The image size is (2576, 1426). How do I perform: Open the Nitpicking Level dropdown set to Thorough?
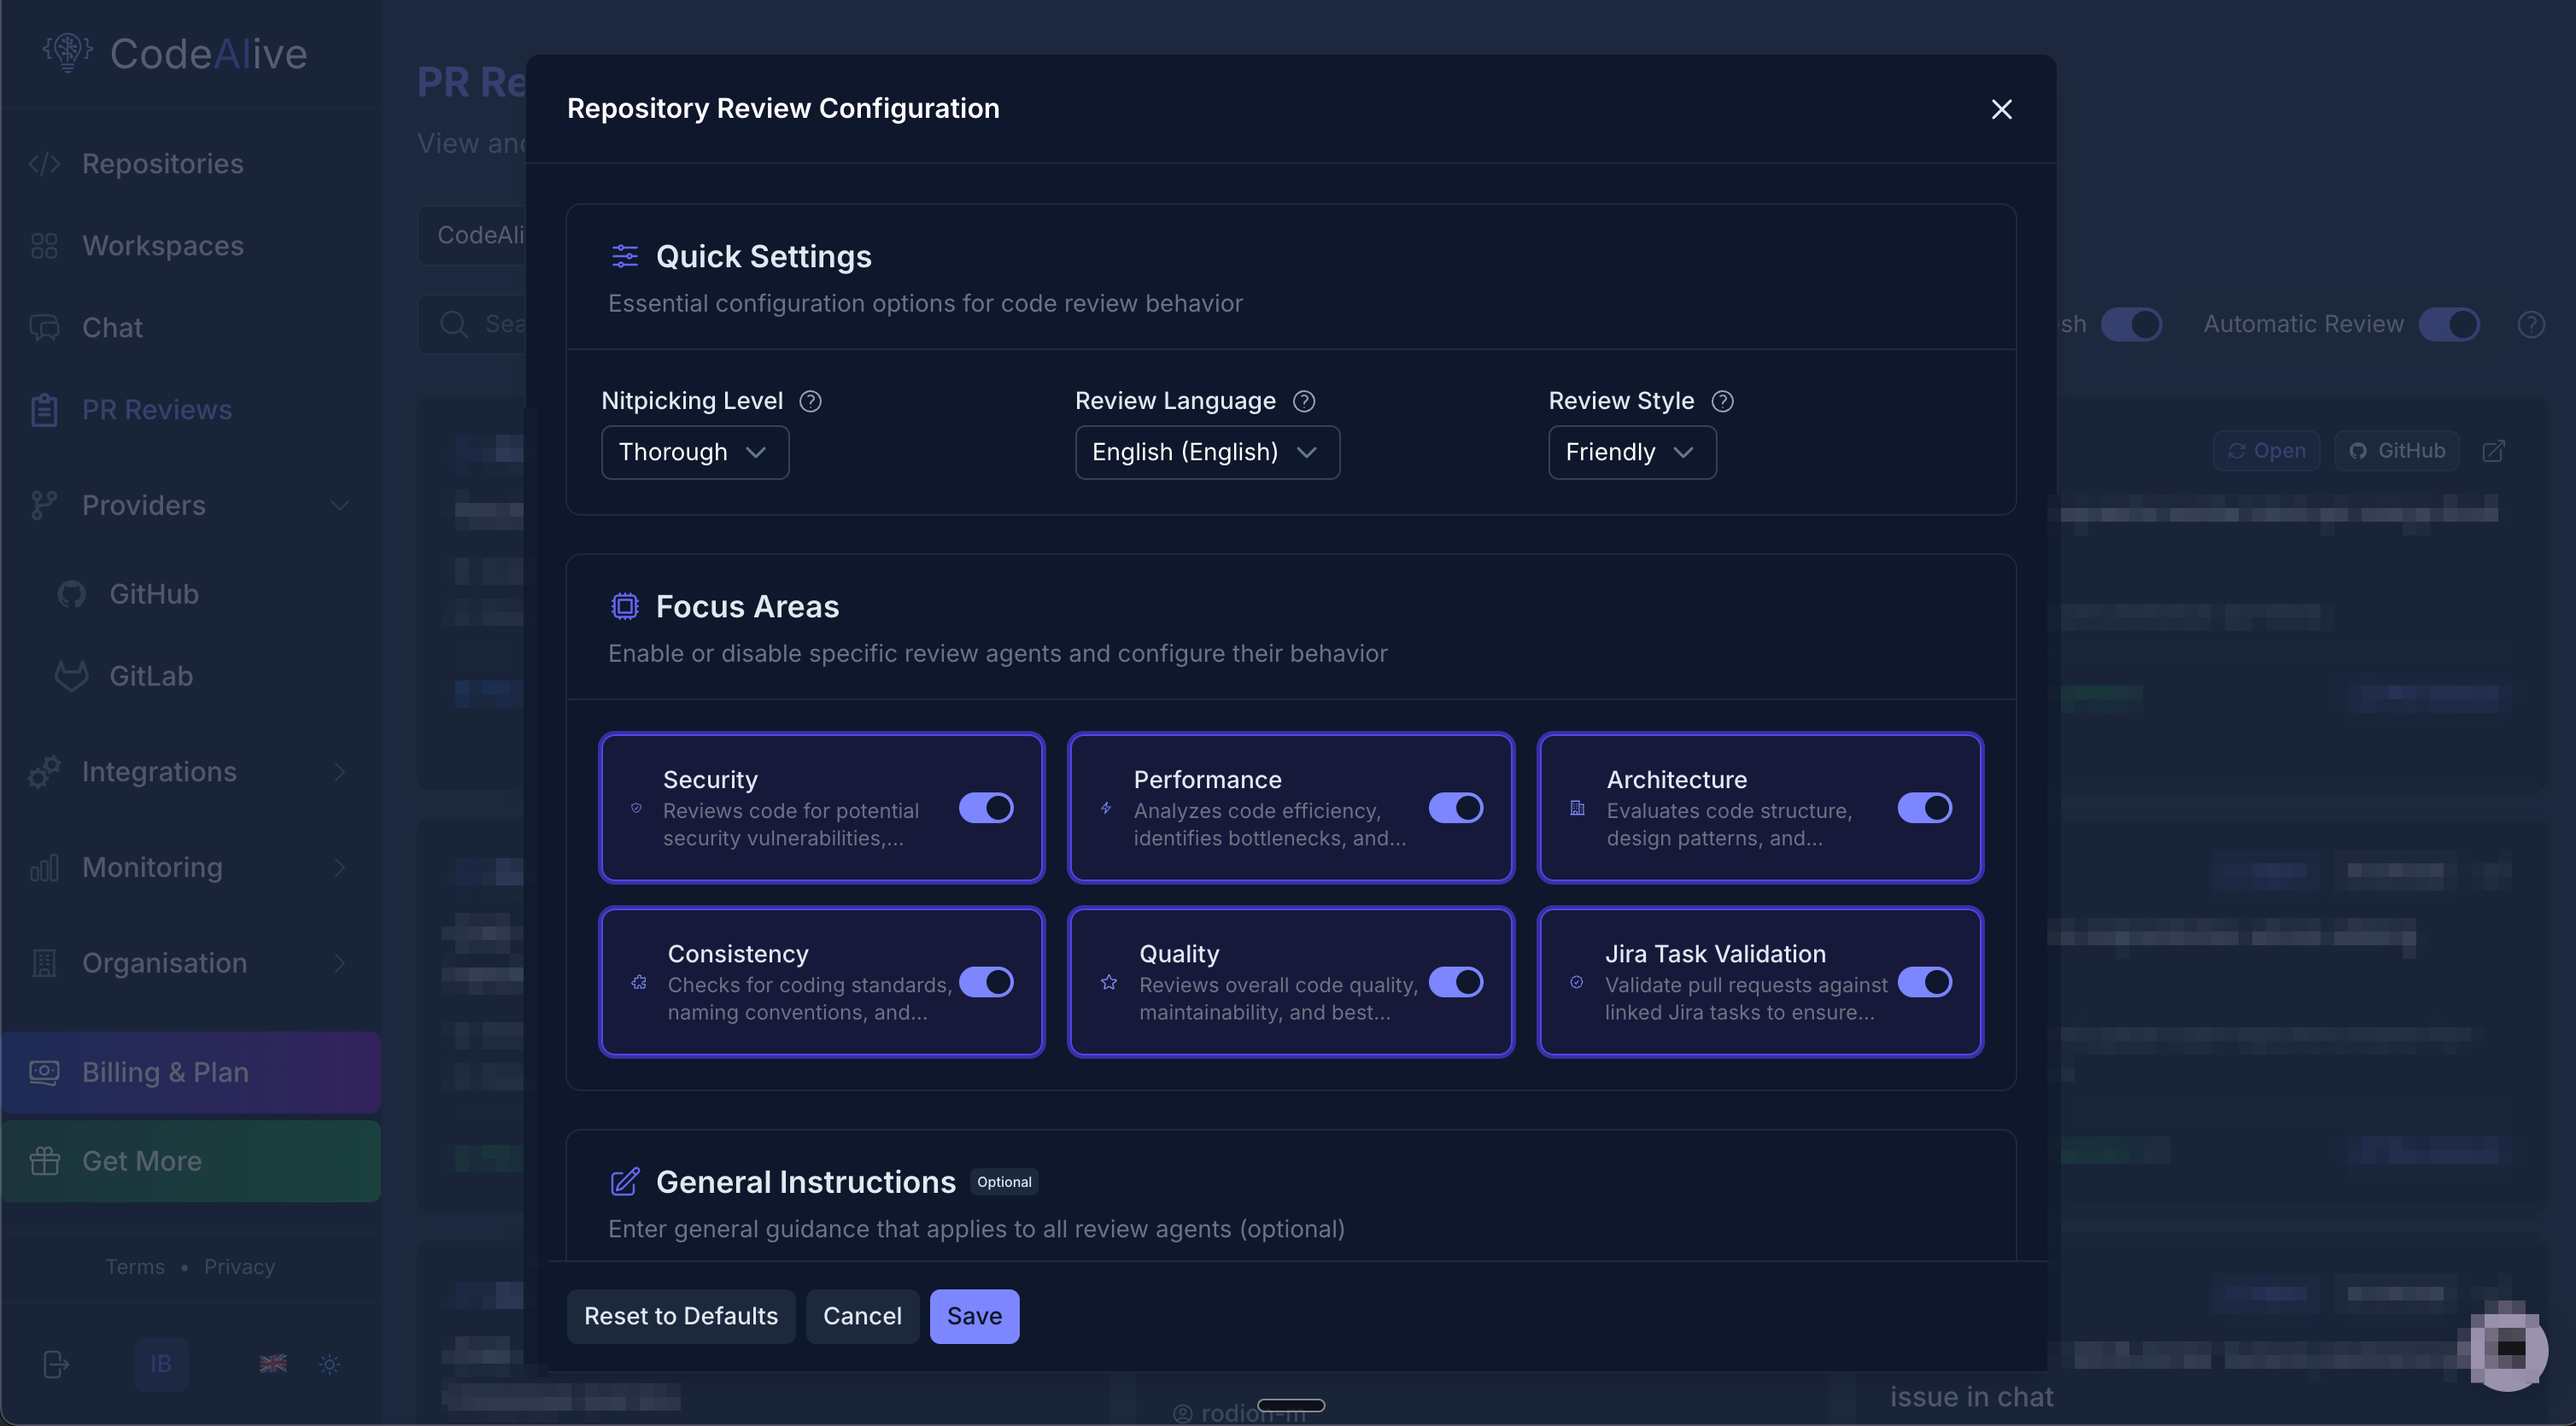694,452
